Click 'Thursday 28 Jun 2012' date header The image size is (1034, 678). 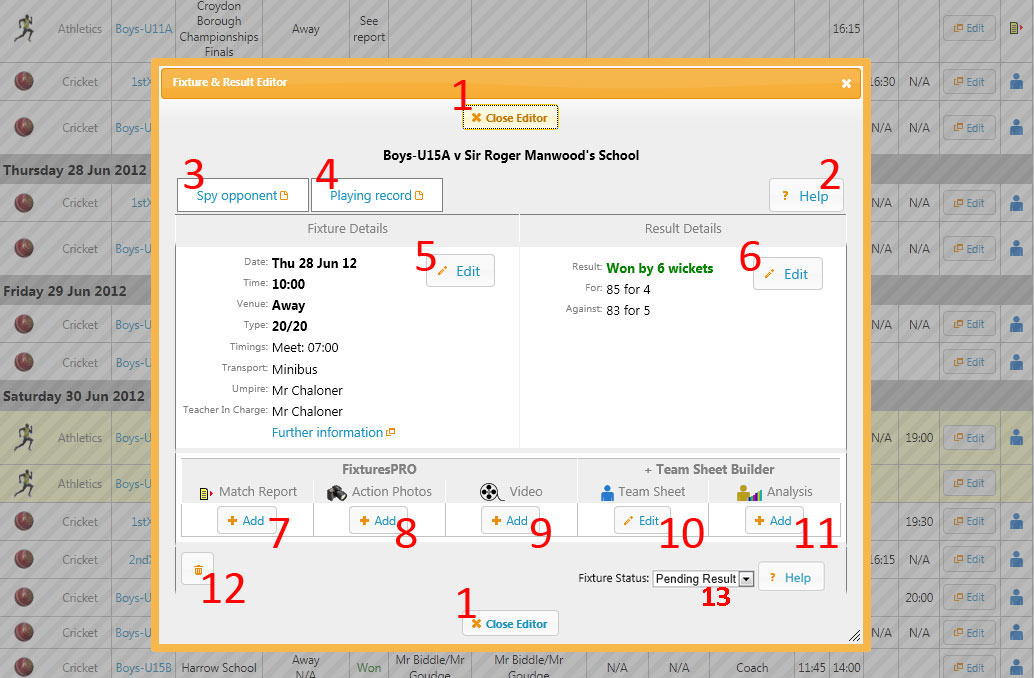pos(75,170)
